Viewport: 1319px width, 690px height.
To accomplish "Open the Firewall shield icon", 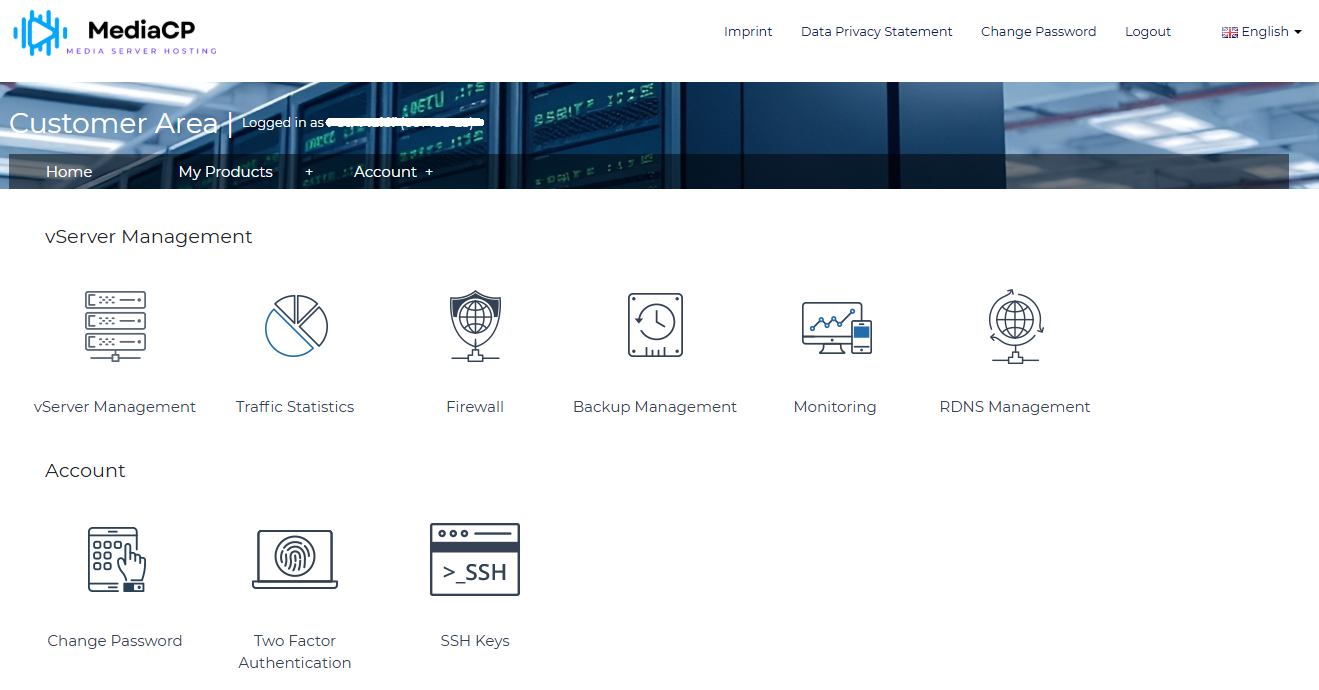I will (x=475, y=326).
